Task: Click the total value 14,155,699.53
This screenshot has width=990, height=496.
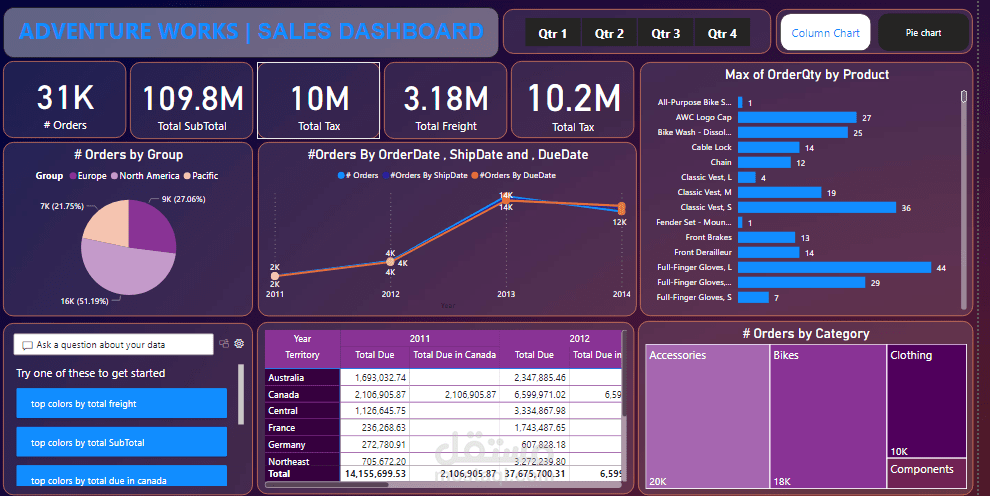Action: tap(375, 473)
